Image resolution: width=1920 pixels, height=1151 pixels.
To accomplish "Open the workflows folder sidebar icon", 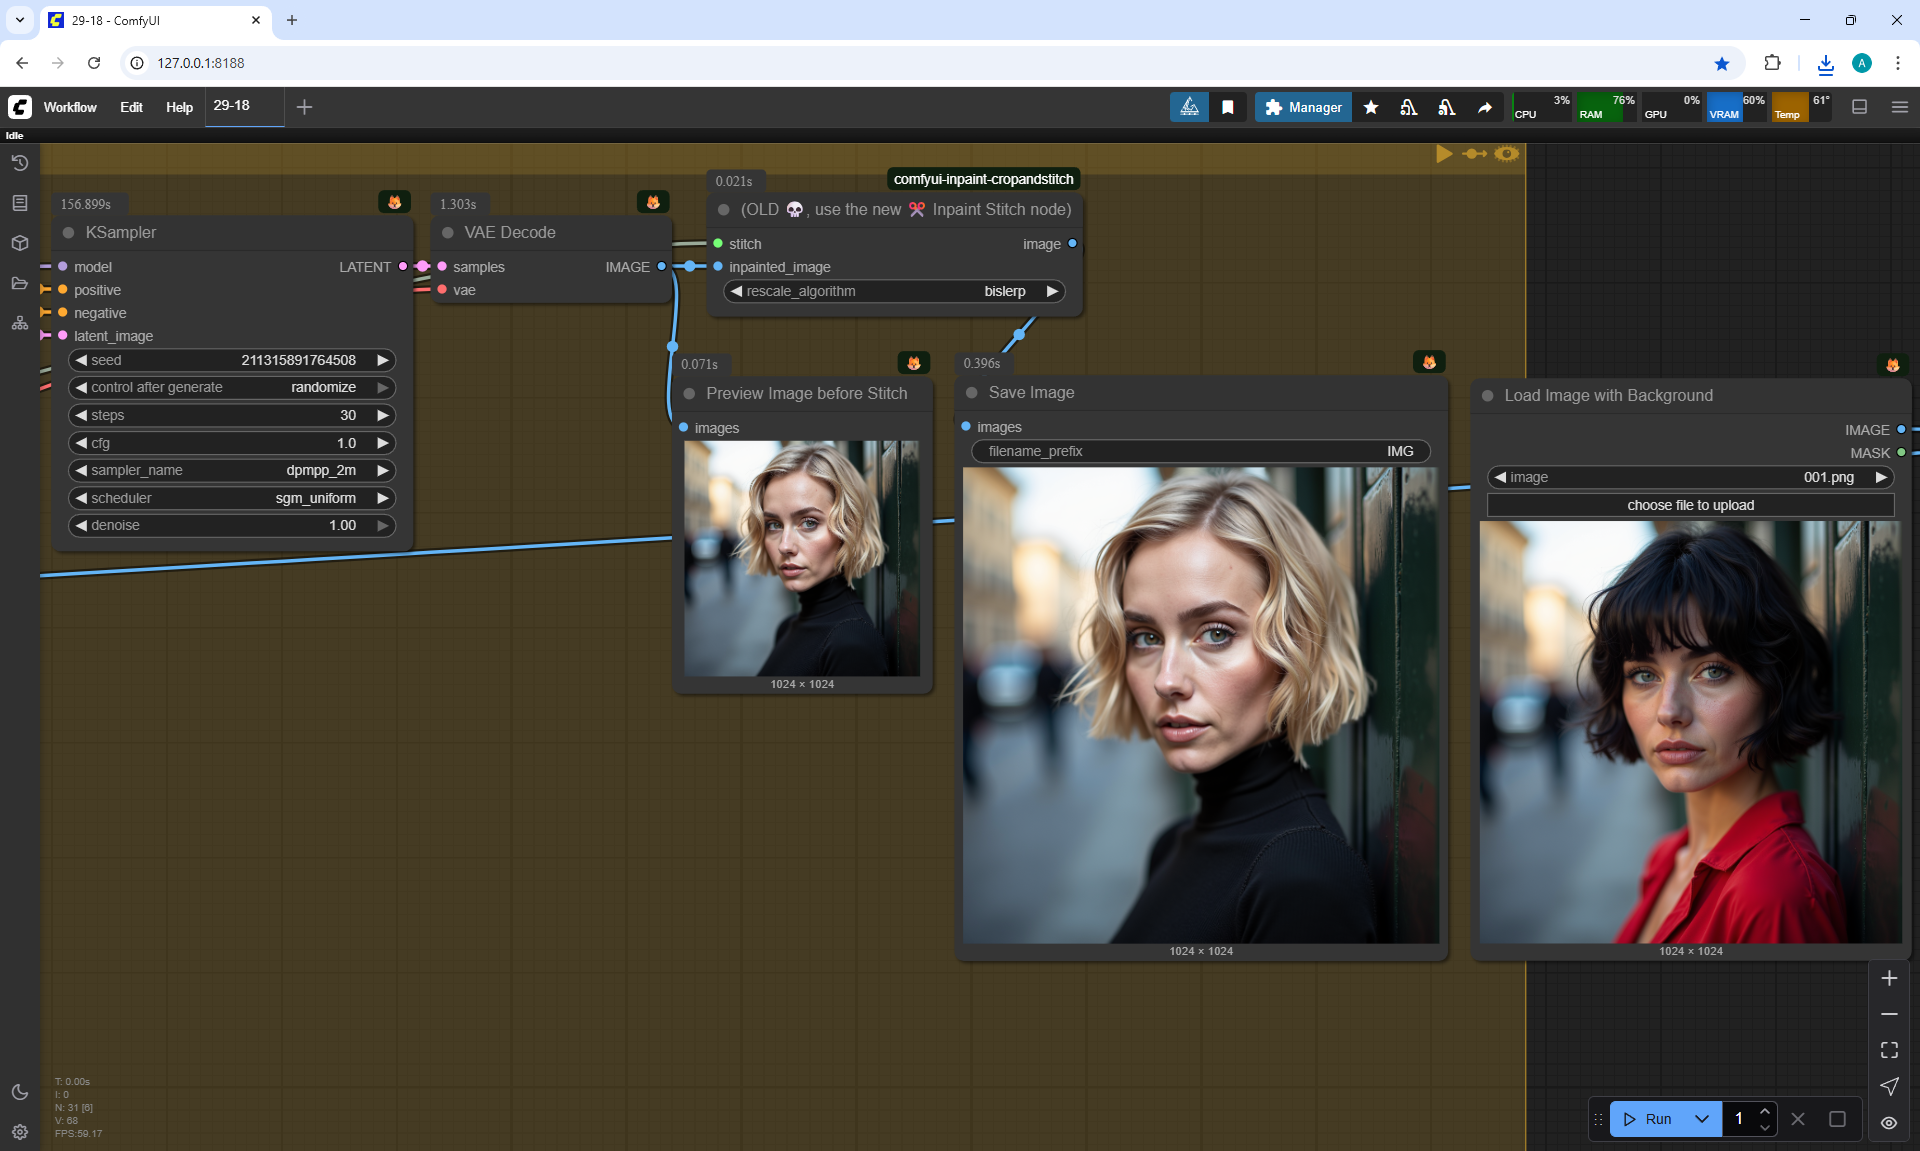I will [19, 283].
